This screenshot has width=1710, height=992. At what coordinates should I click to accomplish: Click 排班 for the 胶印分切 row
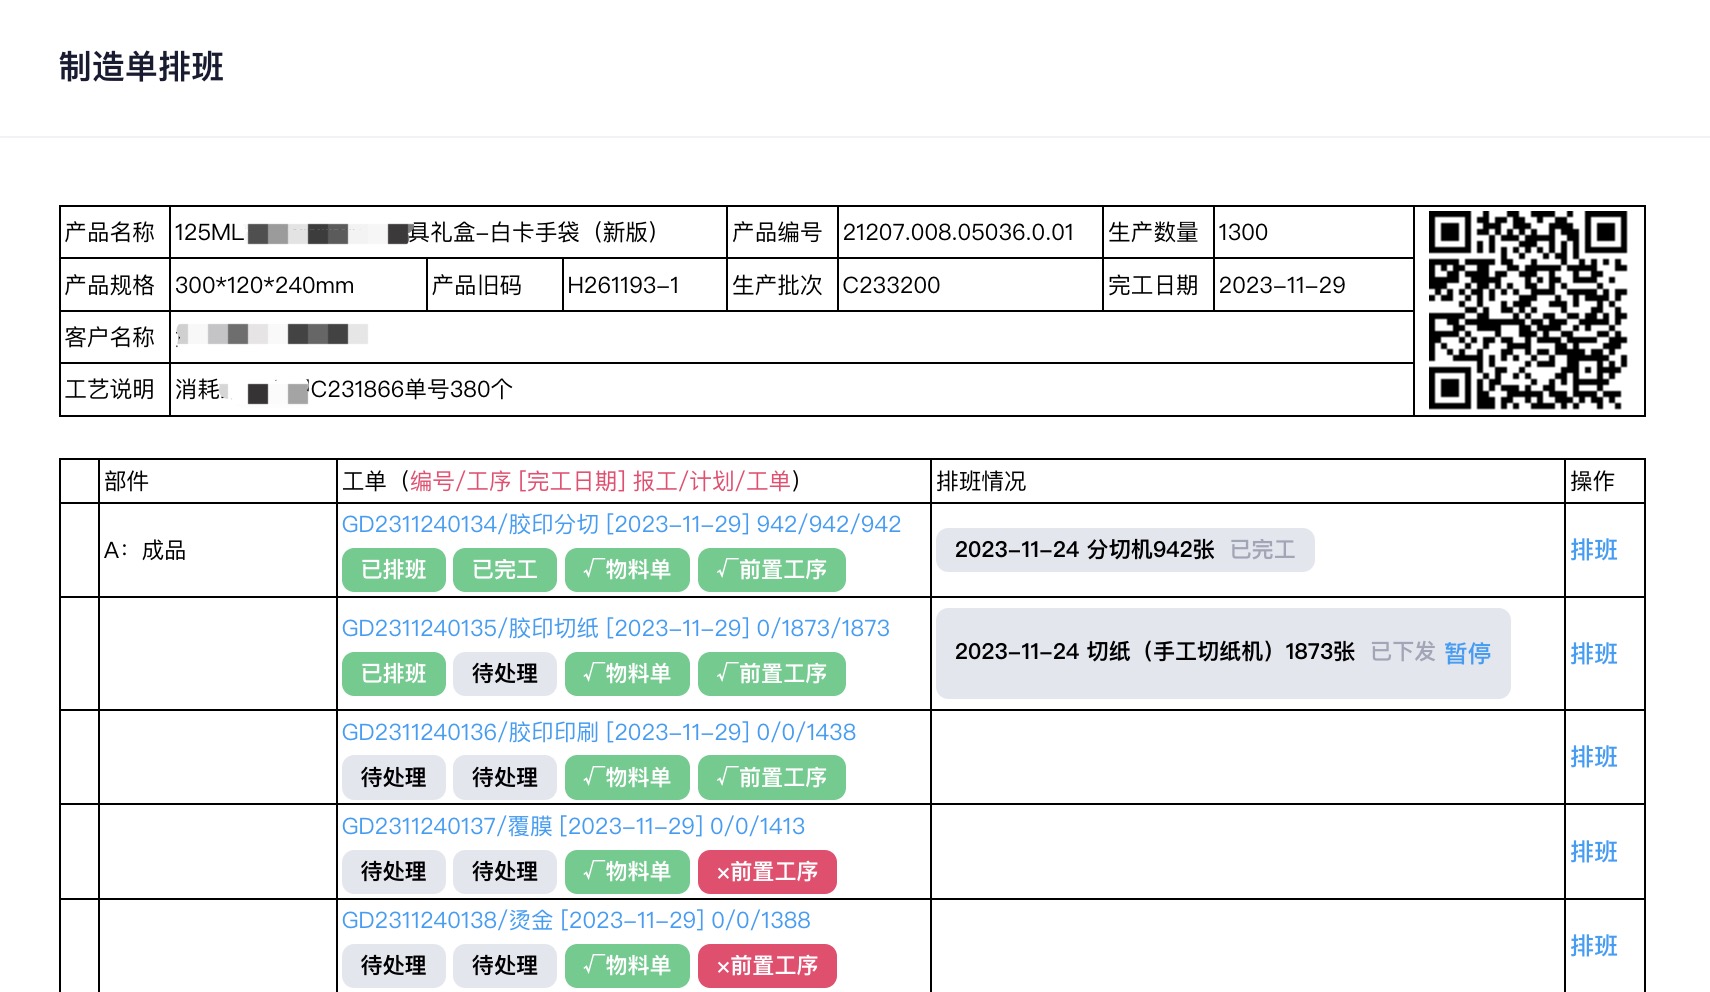(1593, 550)
